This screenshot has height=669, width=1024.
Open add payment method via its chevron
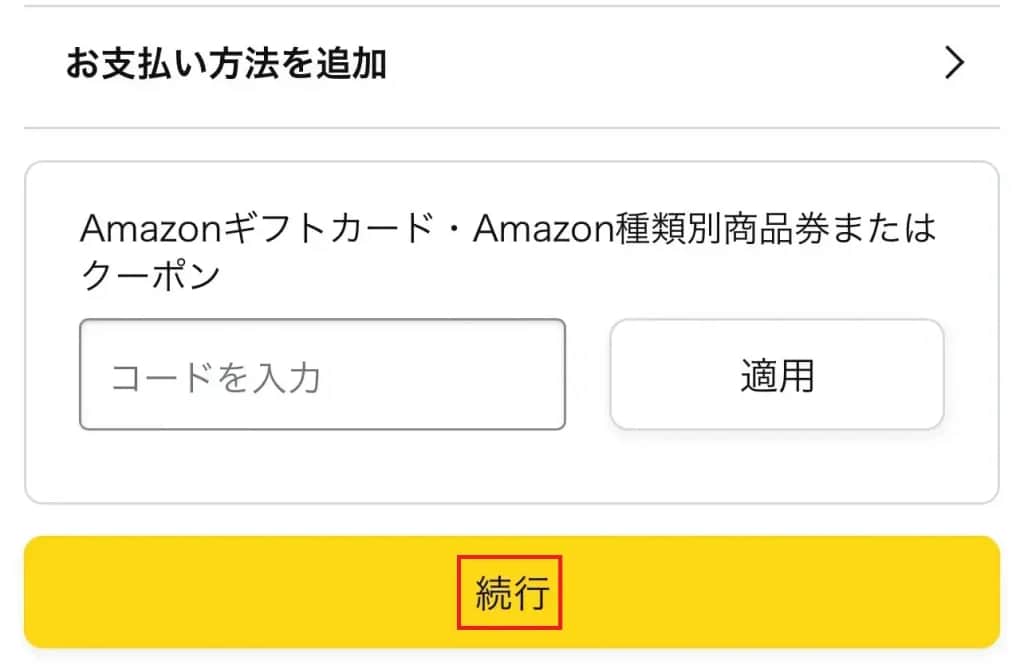point(955,65)
